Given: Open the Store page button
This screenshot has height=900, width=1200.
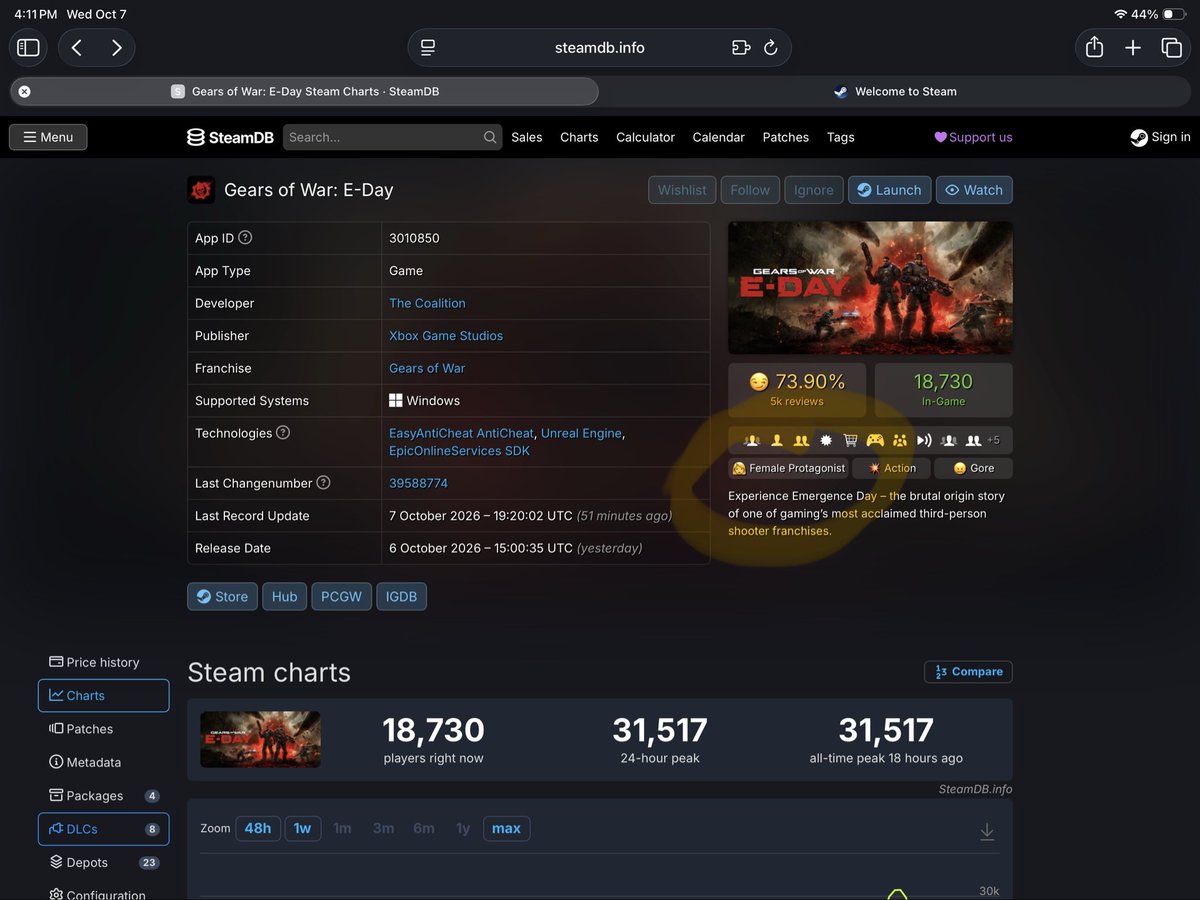Looking at the screenshot, I should tap(222, 597).
